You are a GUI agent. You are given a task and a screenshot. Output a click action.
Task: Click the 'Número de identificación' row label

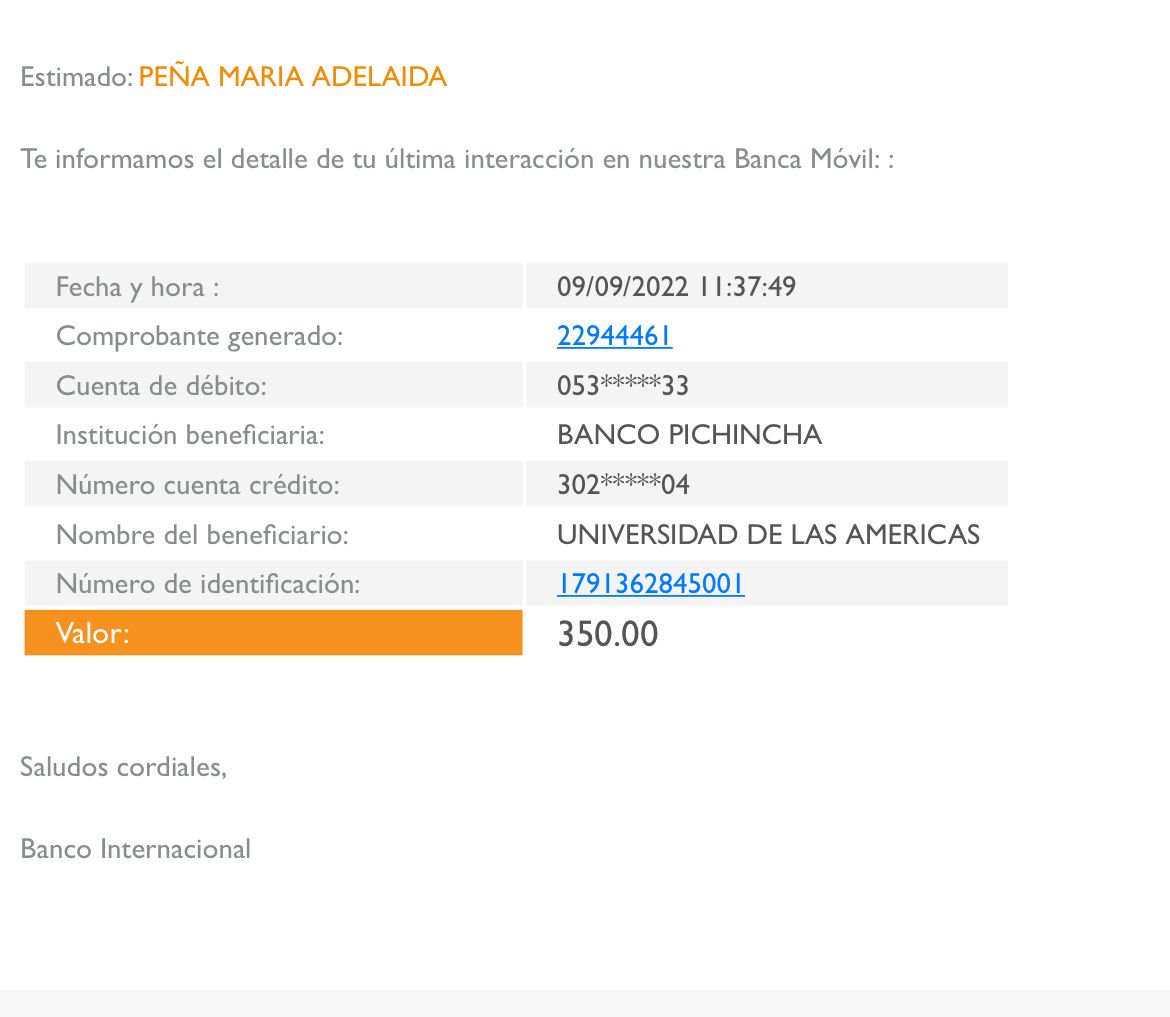pos(207,584)
